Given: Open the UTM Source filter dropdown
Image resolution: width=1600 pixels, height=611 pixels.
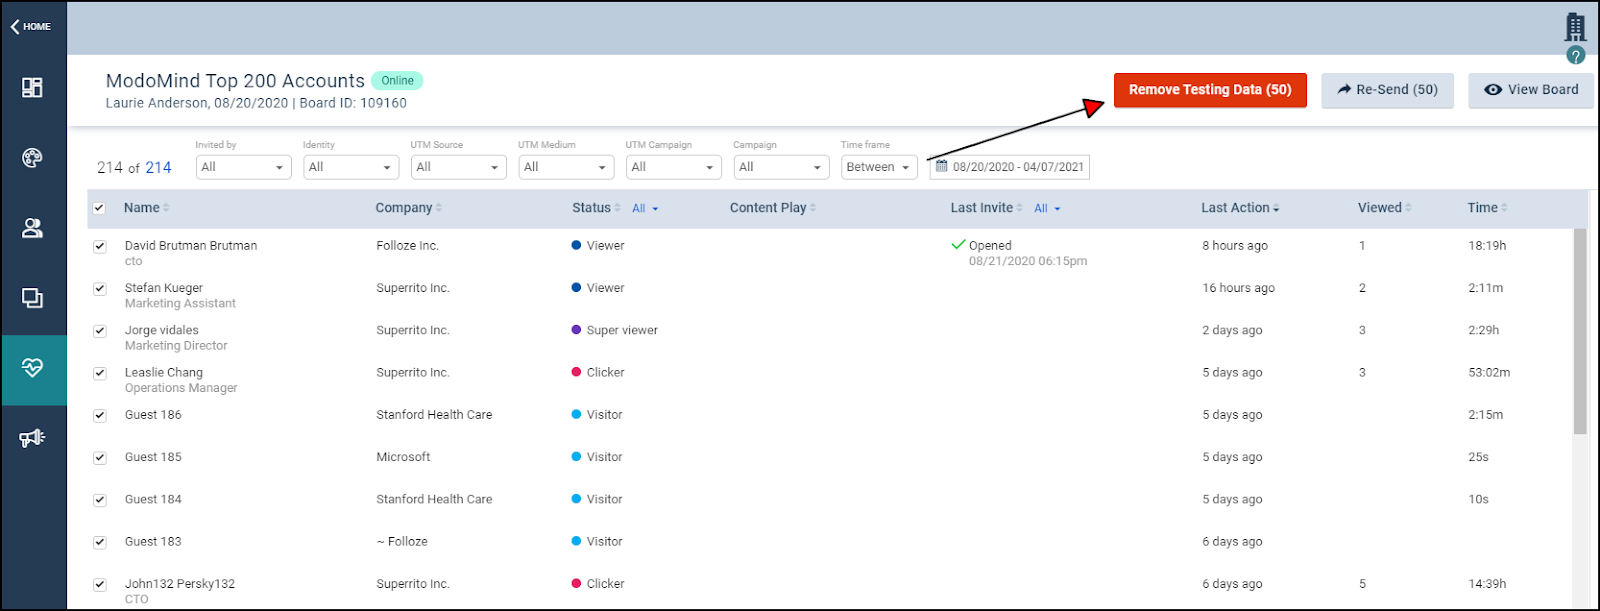Looking at the screenshot, I should click(458, 167).
